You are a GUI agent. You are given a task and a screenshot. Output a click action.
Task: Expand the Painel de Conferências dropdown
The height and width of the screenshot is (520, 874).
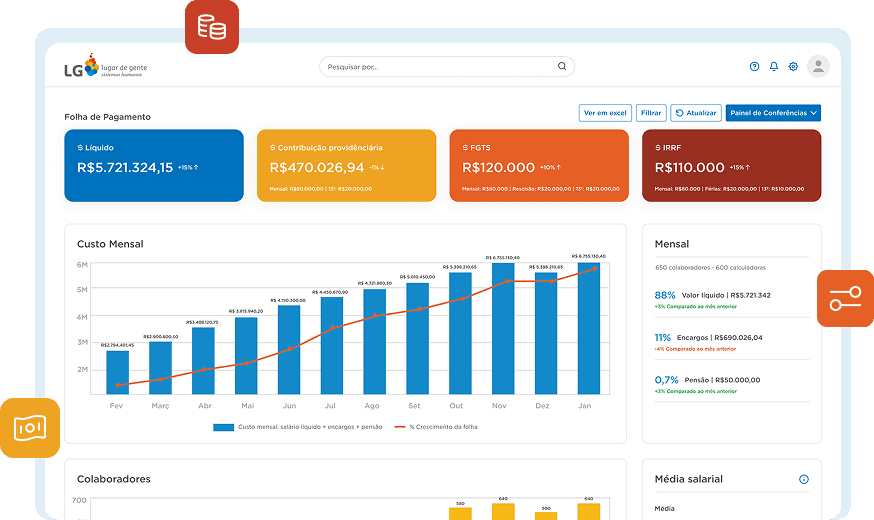[773, 113]
